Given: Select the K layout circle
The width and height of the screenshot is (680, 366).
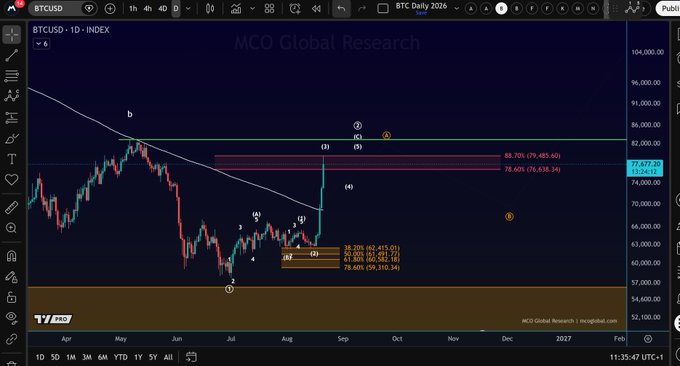Looking at the screenshot, I should coord(562,8).
